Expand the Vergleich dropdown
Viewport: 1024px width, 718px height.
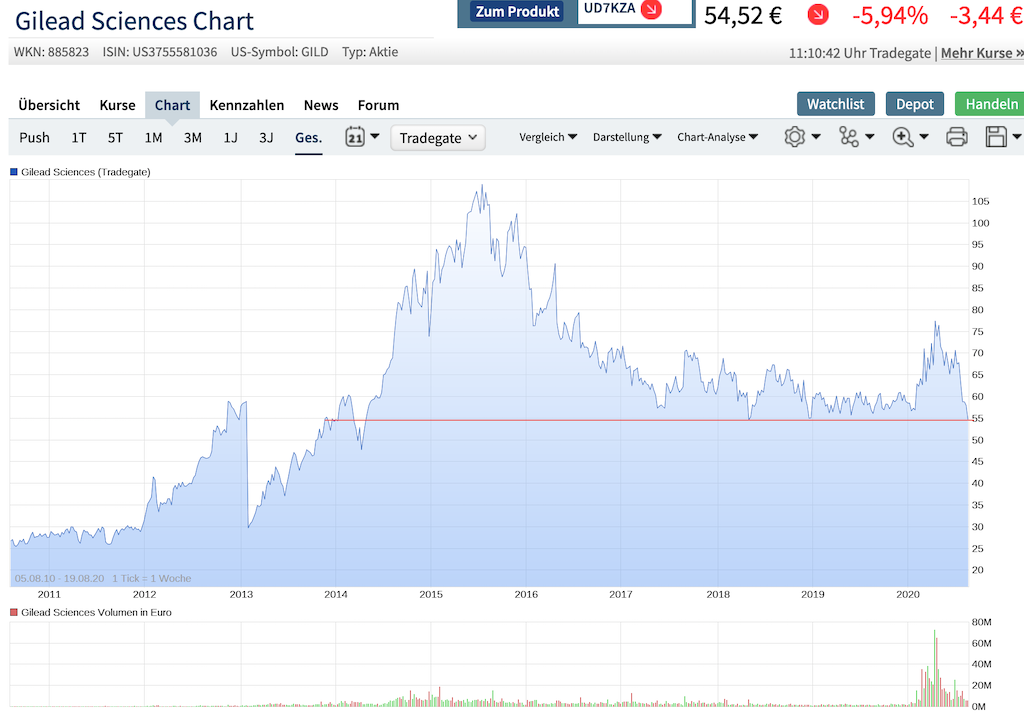tap(547, 137)
